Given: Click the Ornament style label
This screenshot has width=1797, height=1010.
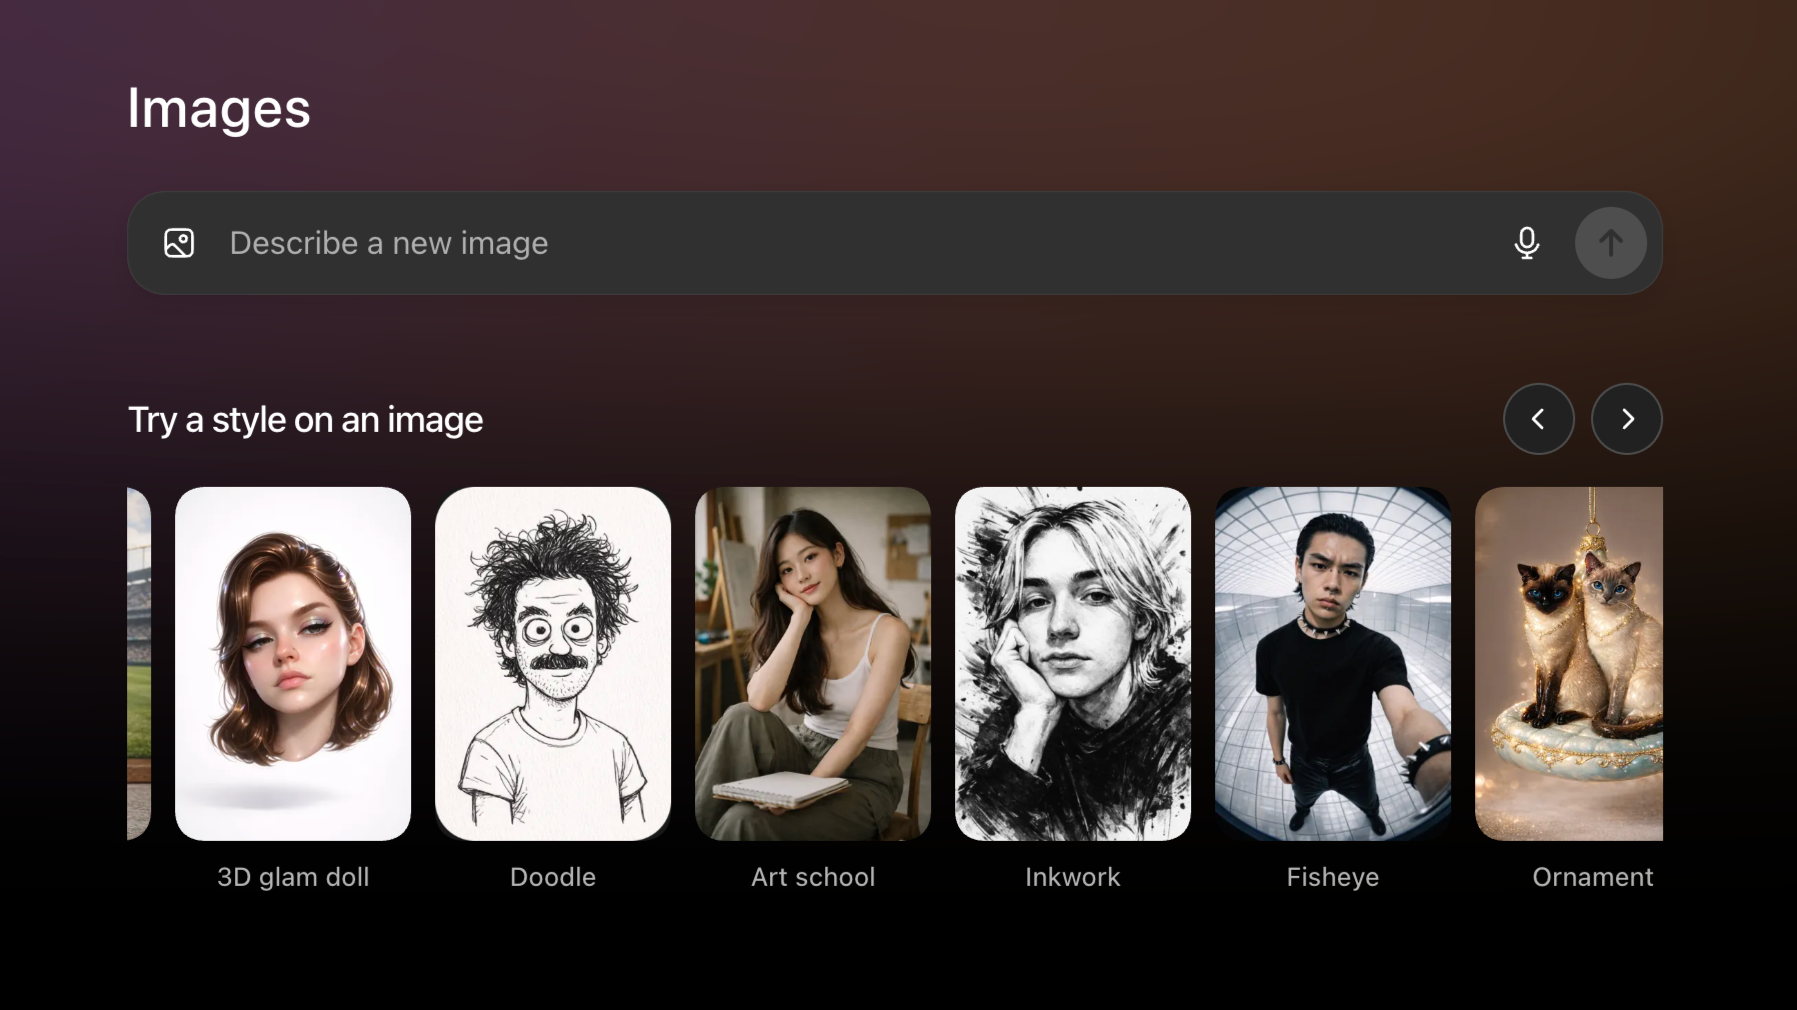Looking at the screenshot, I should 1592,877.
